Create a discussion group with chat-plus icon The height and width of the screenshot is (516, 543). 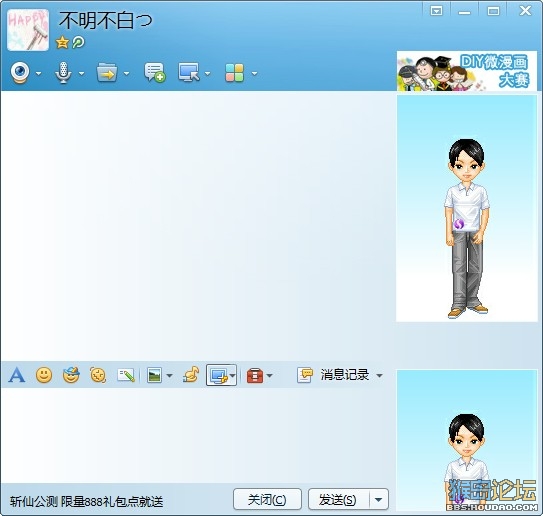click(154, 72)
